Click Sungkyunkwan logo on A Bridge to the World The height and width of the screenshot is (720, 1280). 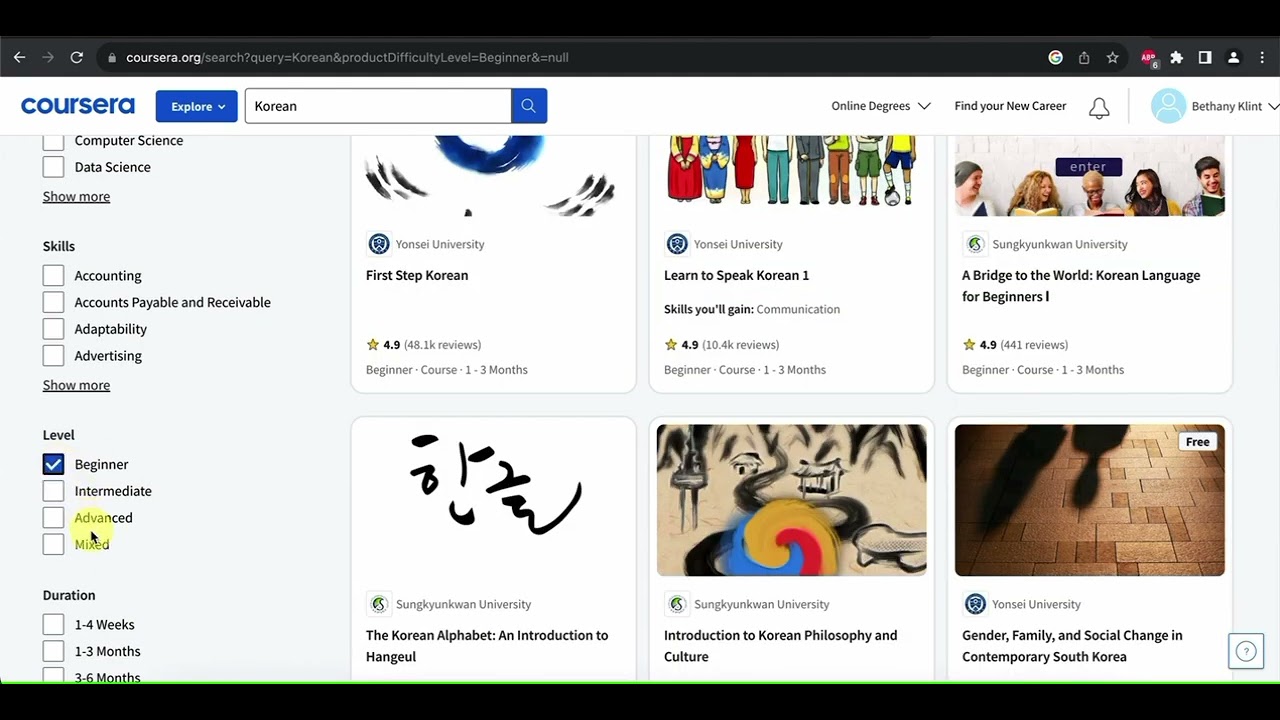[x=975, y=244]
